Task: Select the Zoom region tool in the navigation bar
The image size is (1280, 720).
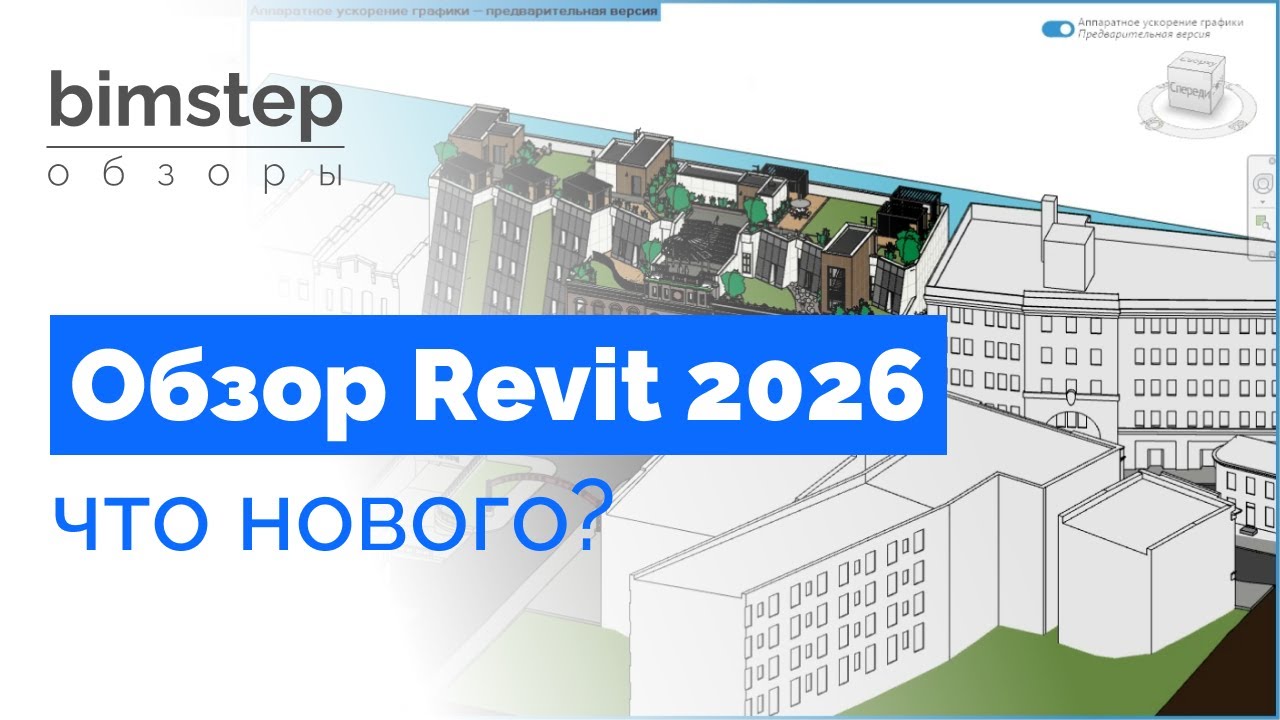Action: coord(1263,222)
